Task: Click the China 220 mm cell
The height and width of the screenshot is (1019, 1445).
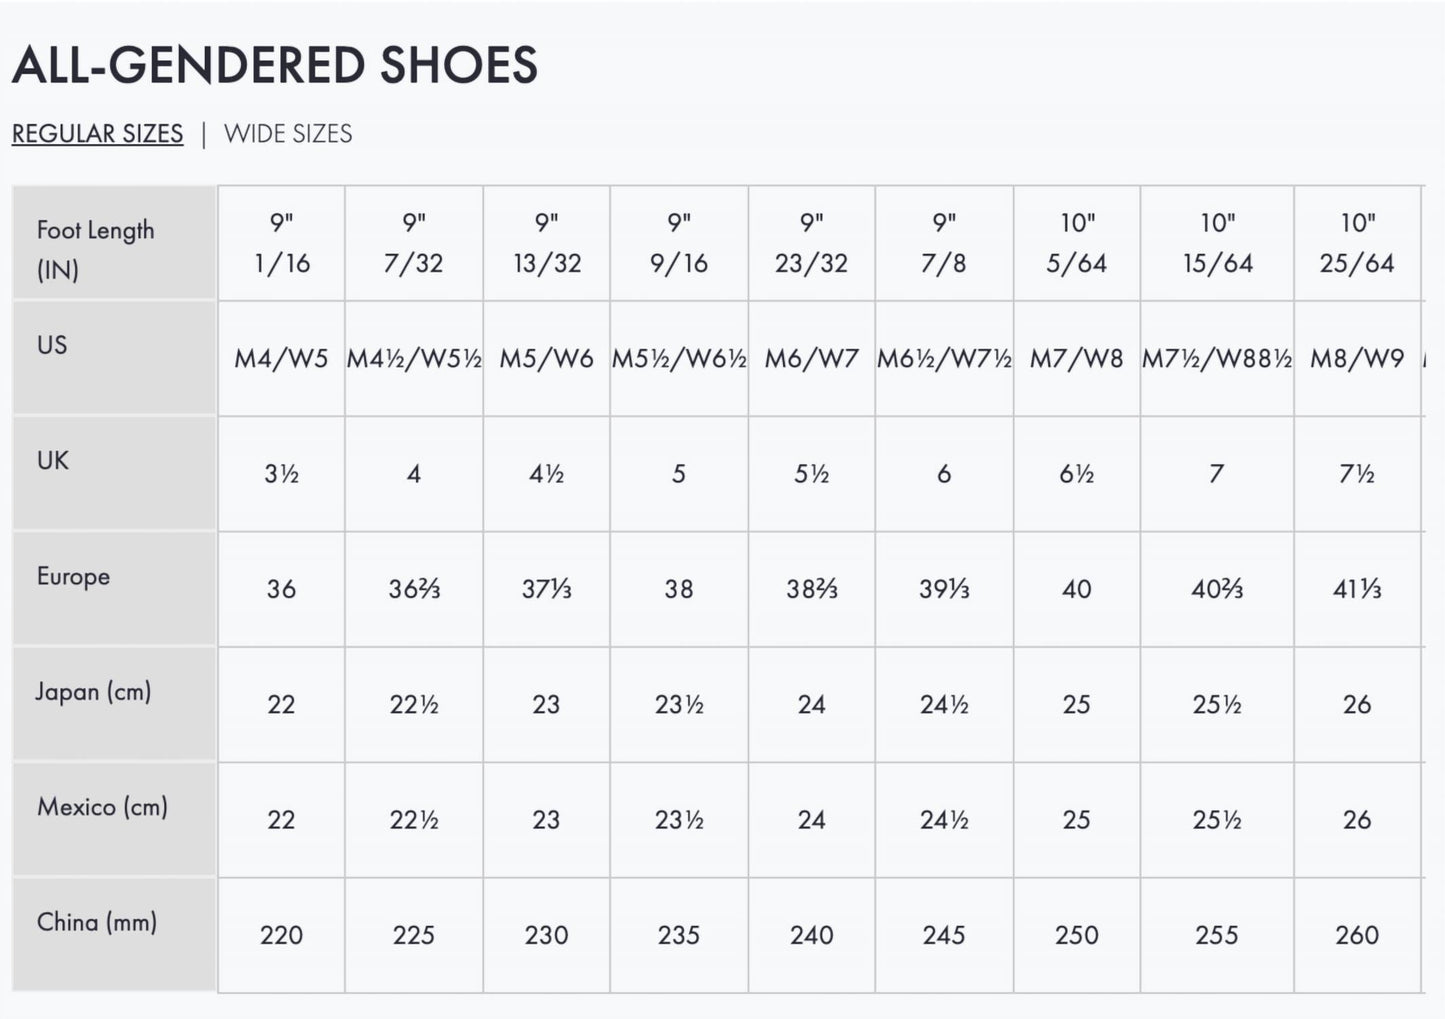Action: pyautogui.click(x=281, y=935)
